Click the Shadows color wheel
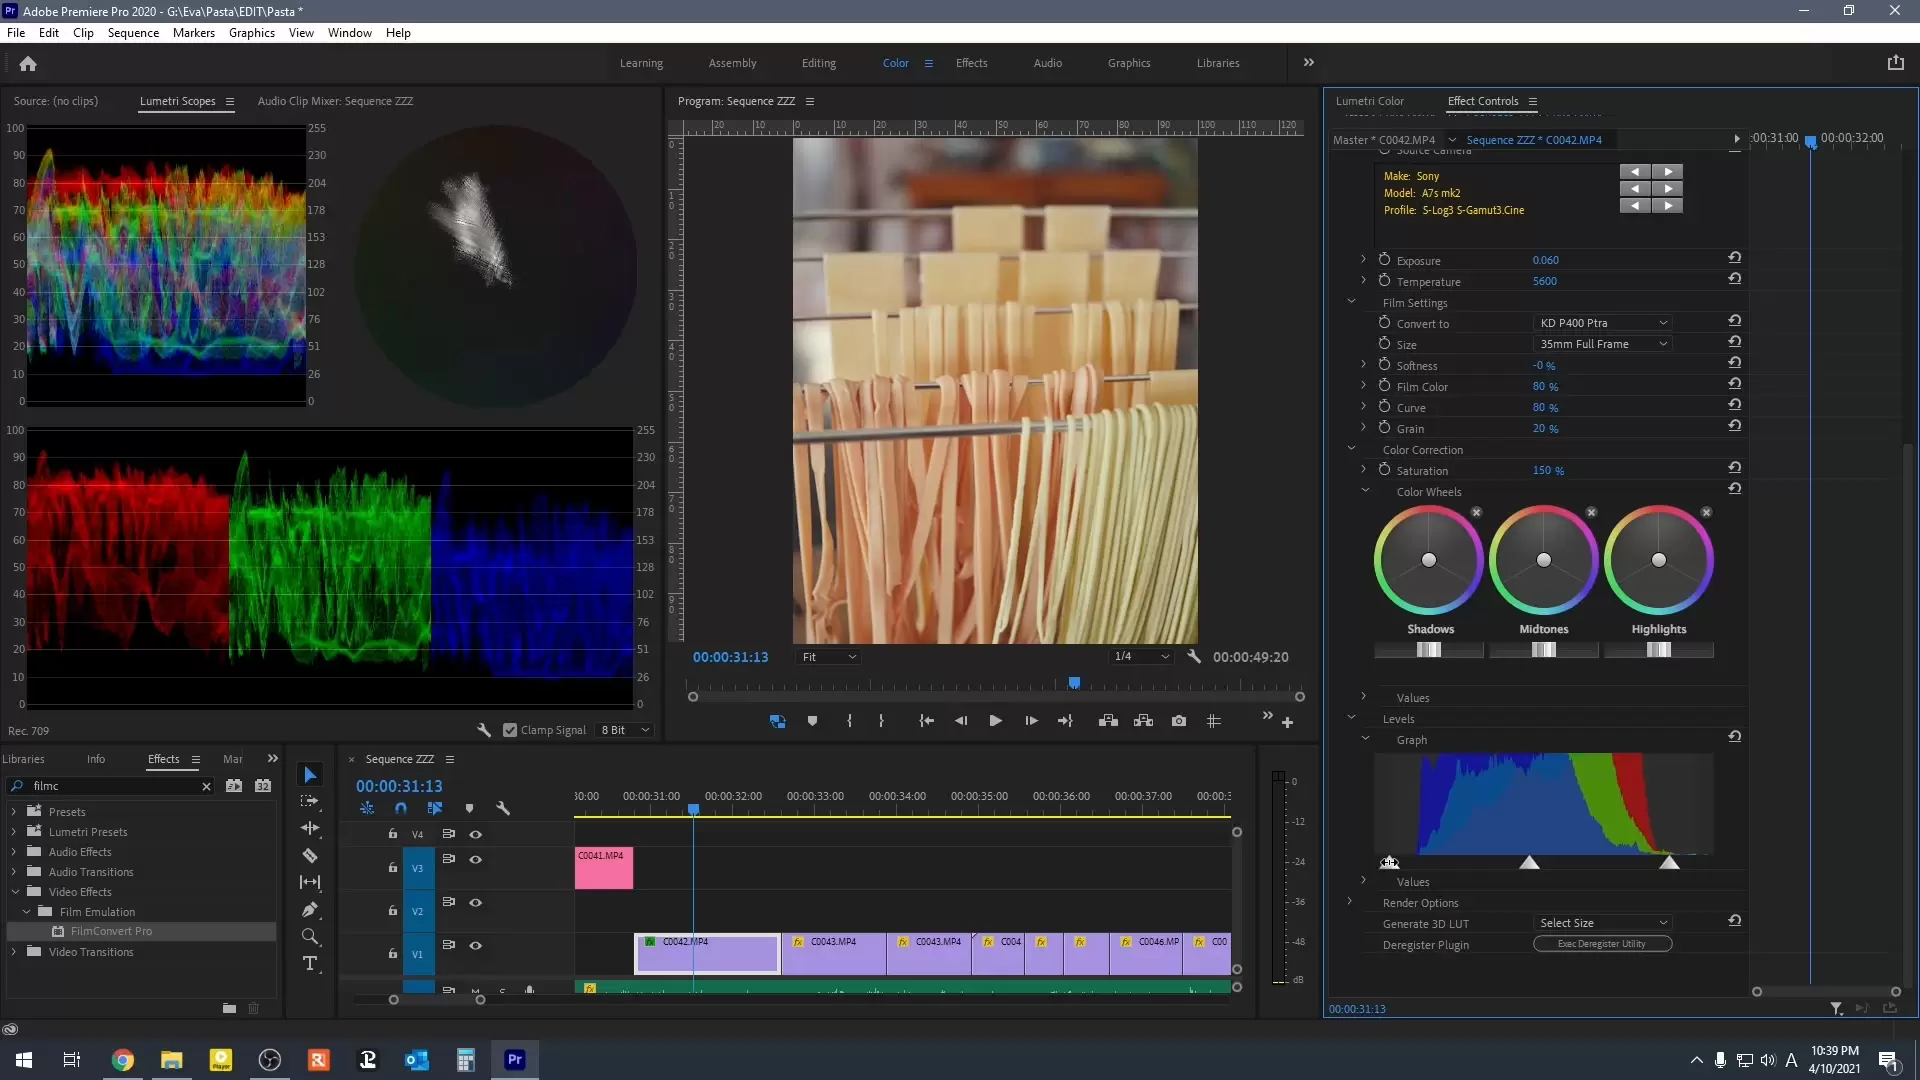1920x1080 pixels. pos(1428,560)
